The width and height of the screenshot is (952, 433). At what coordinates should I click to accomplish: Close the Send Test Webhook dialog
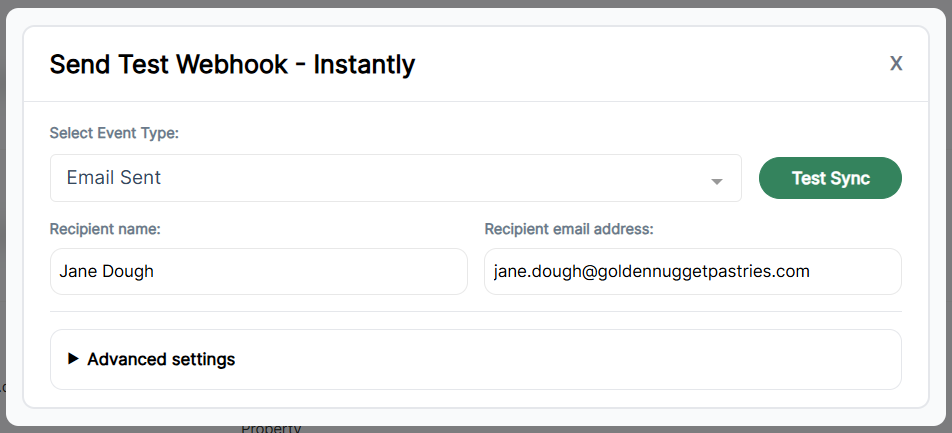coord(896,64)
